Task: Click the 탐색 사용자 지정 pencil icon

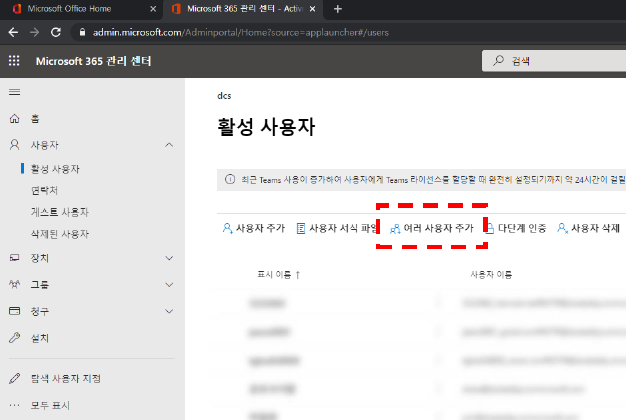Action: tap(14, 378)
